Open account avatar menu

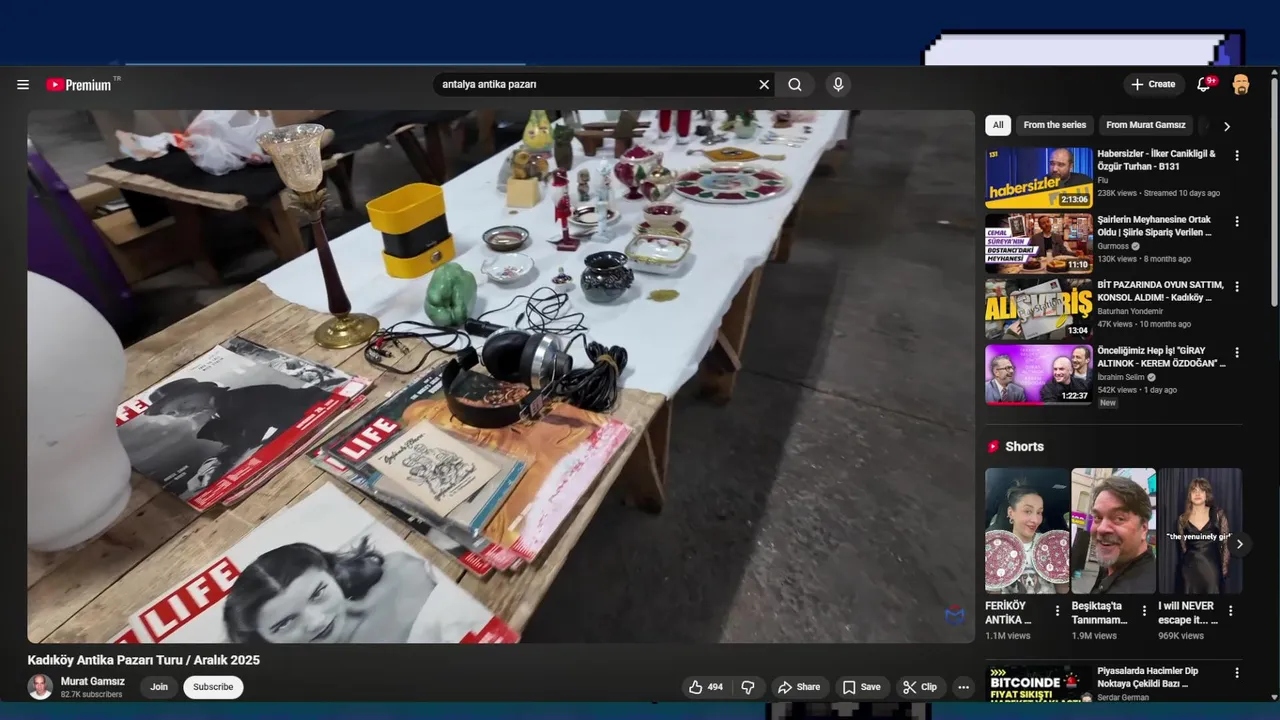[1241, 85]
